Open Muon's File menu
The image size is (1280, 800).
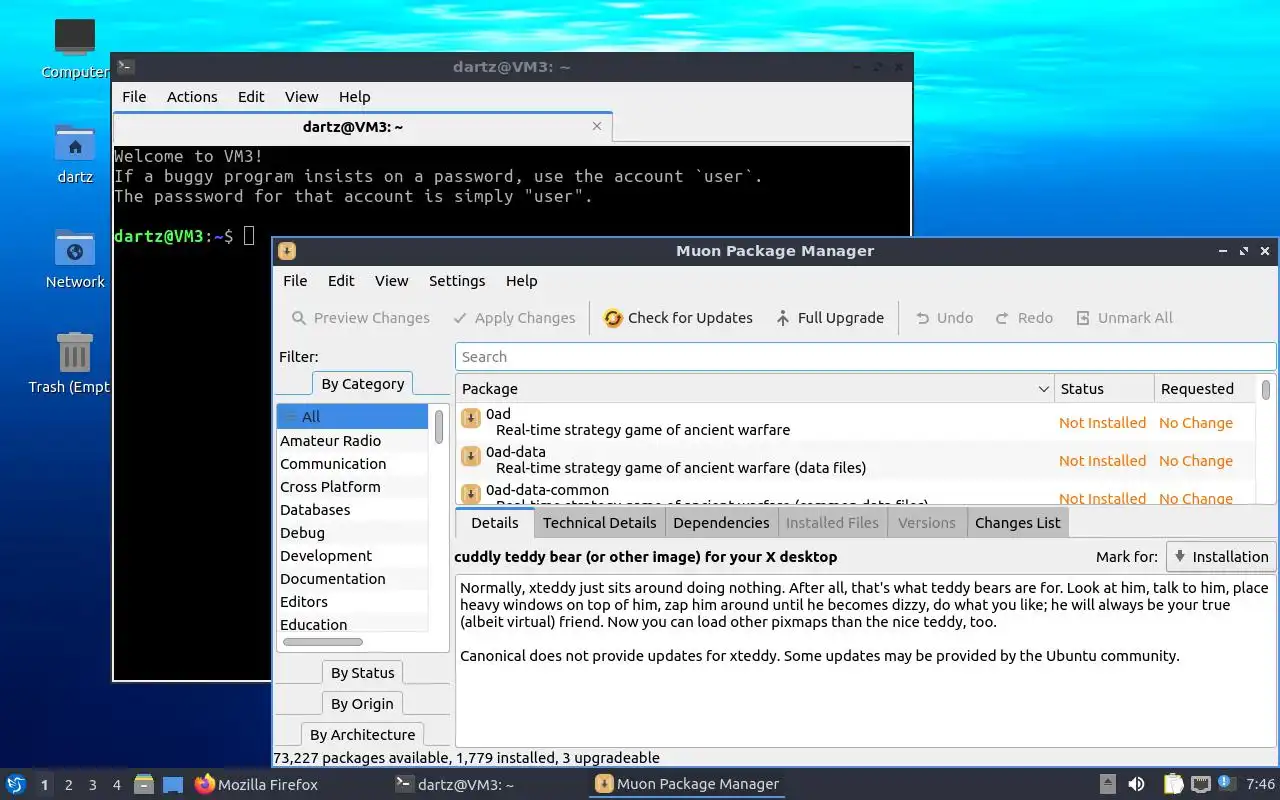click(x=295, y=281)
